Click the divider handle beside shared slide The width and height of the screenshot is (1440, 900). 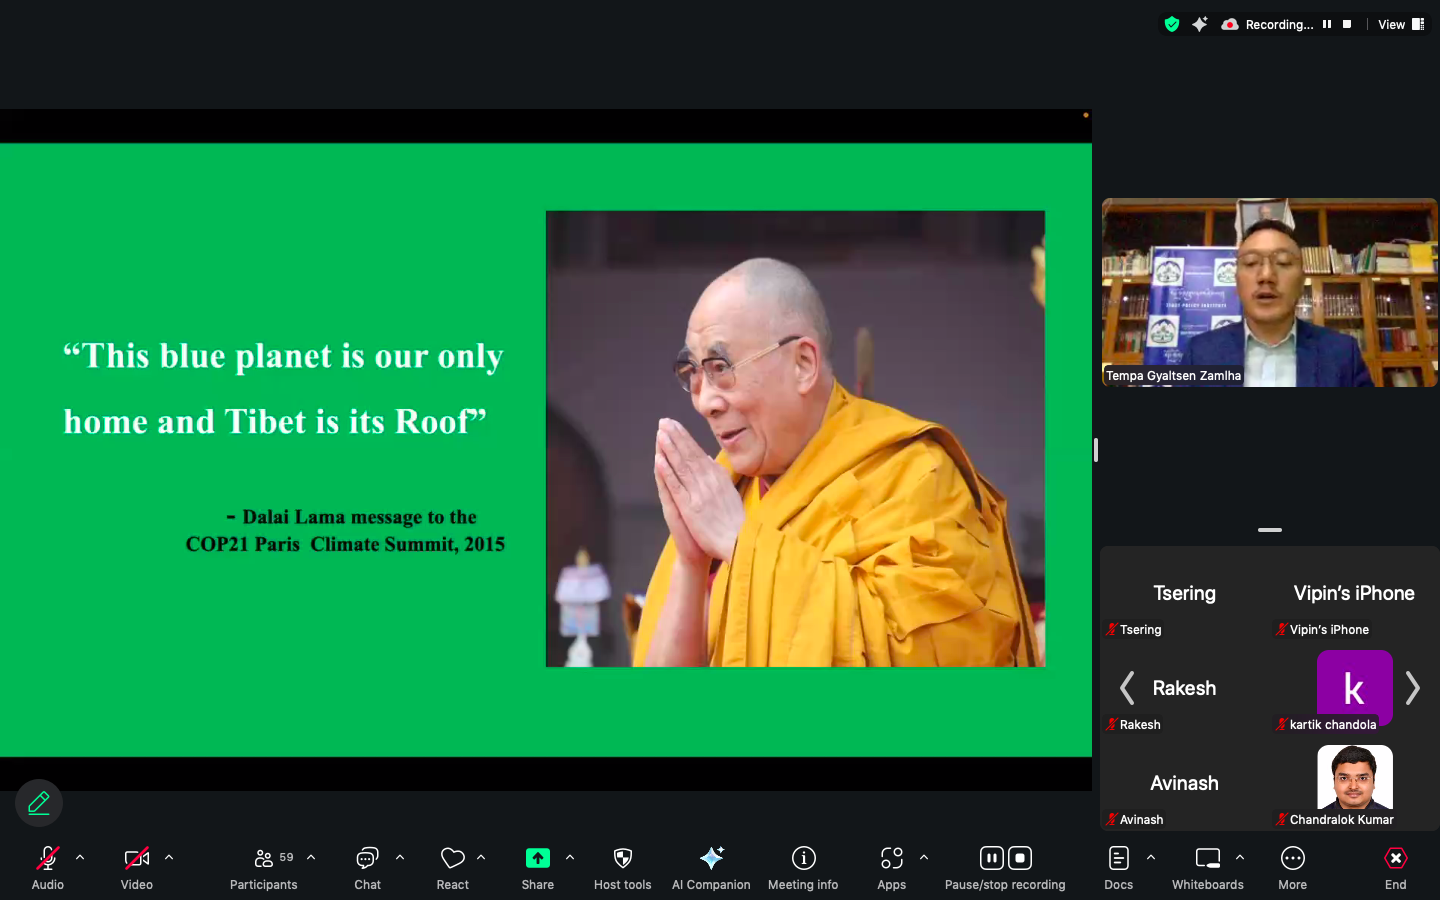point(1096,450)
